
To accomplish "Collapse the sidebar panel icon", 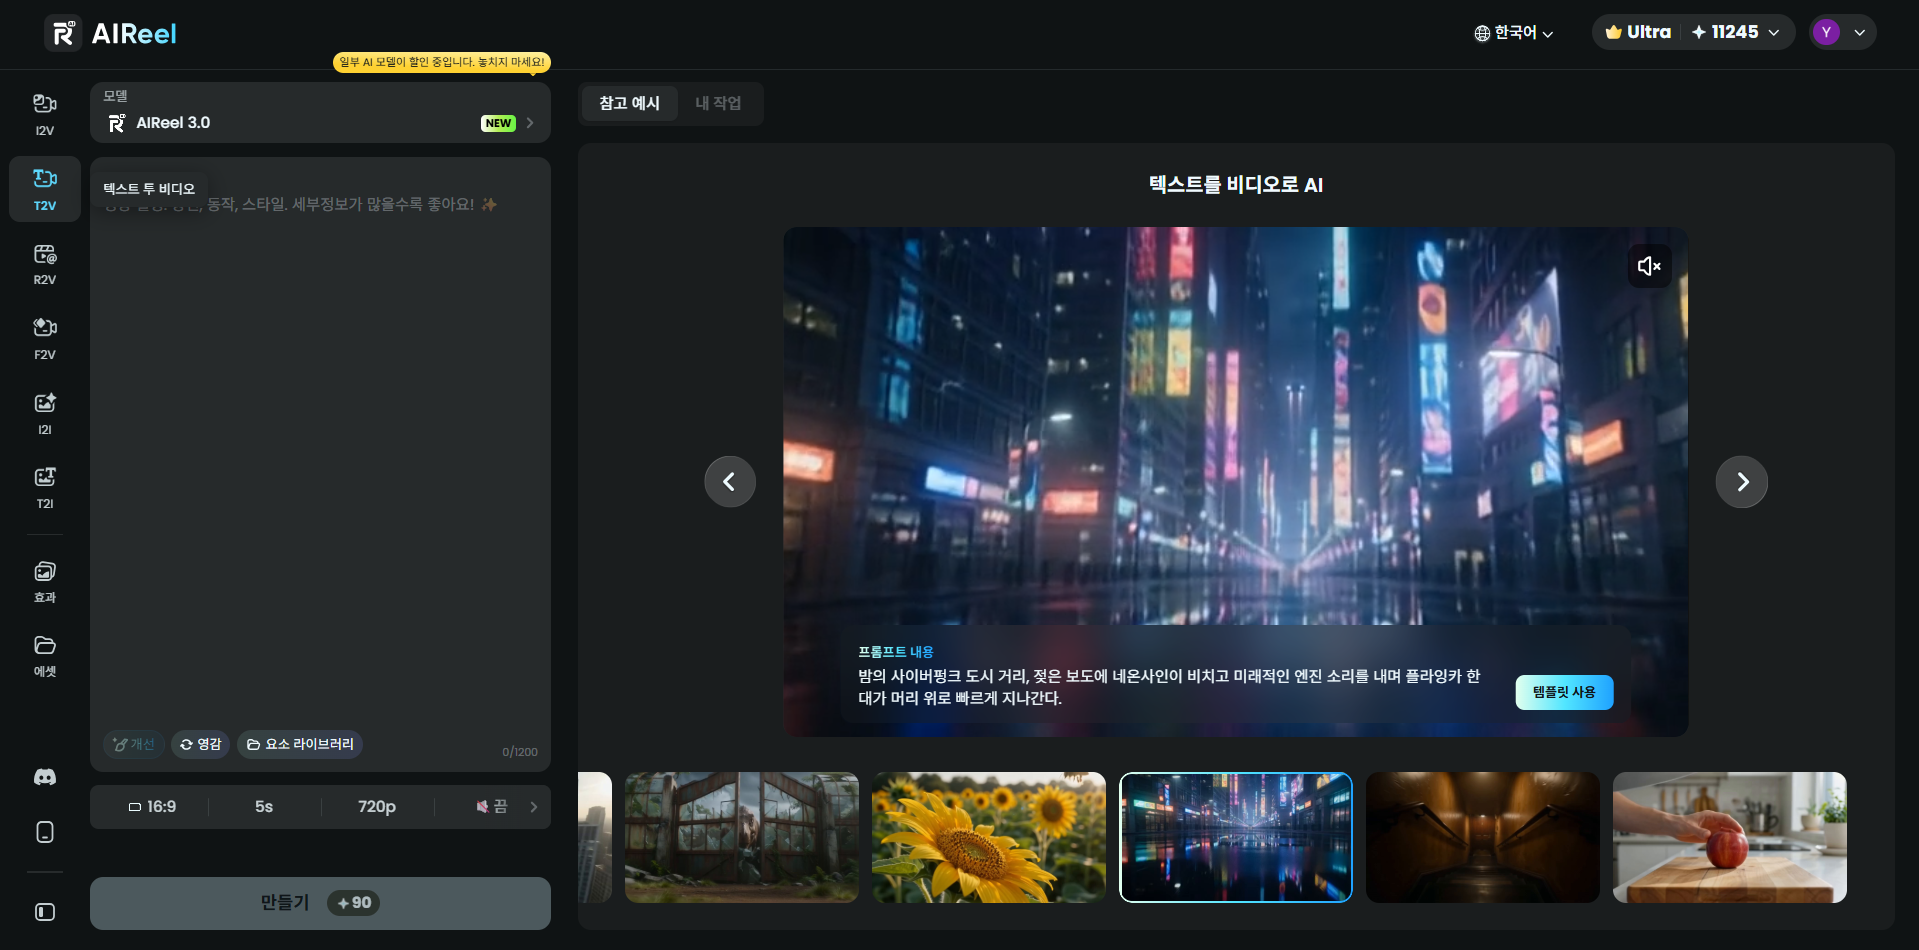I will coord(45,912).
